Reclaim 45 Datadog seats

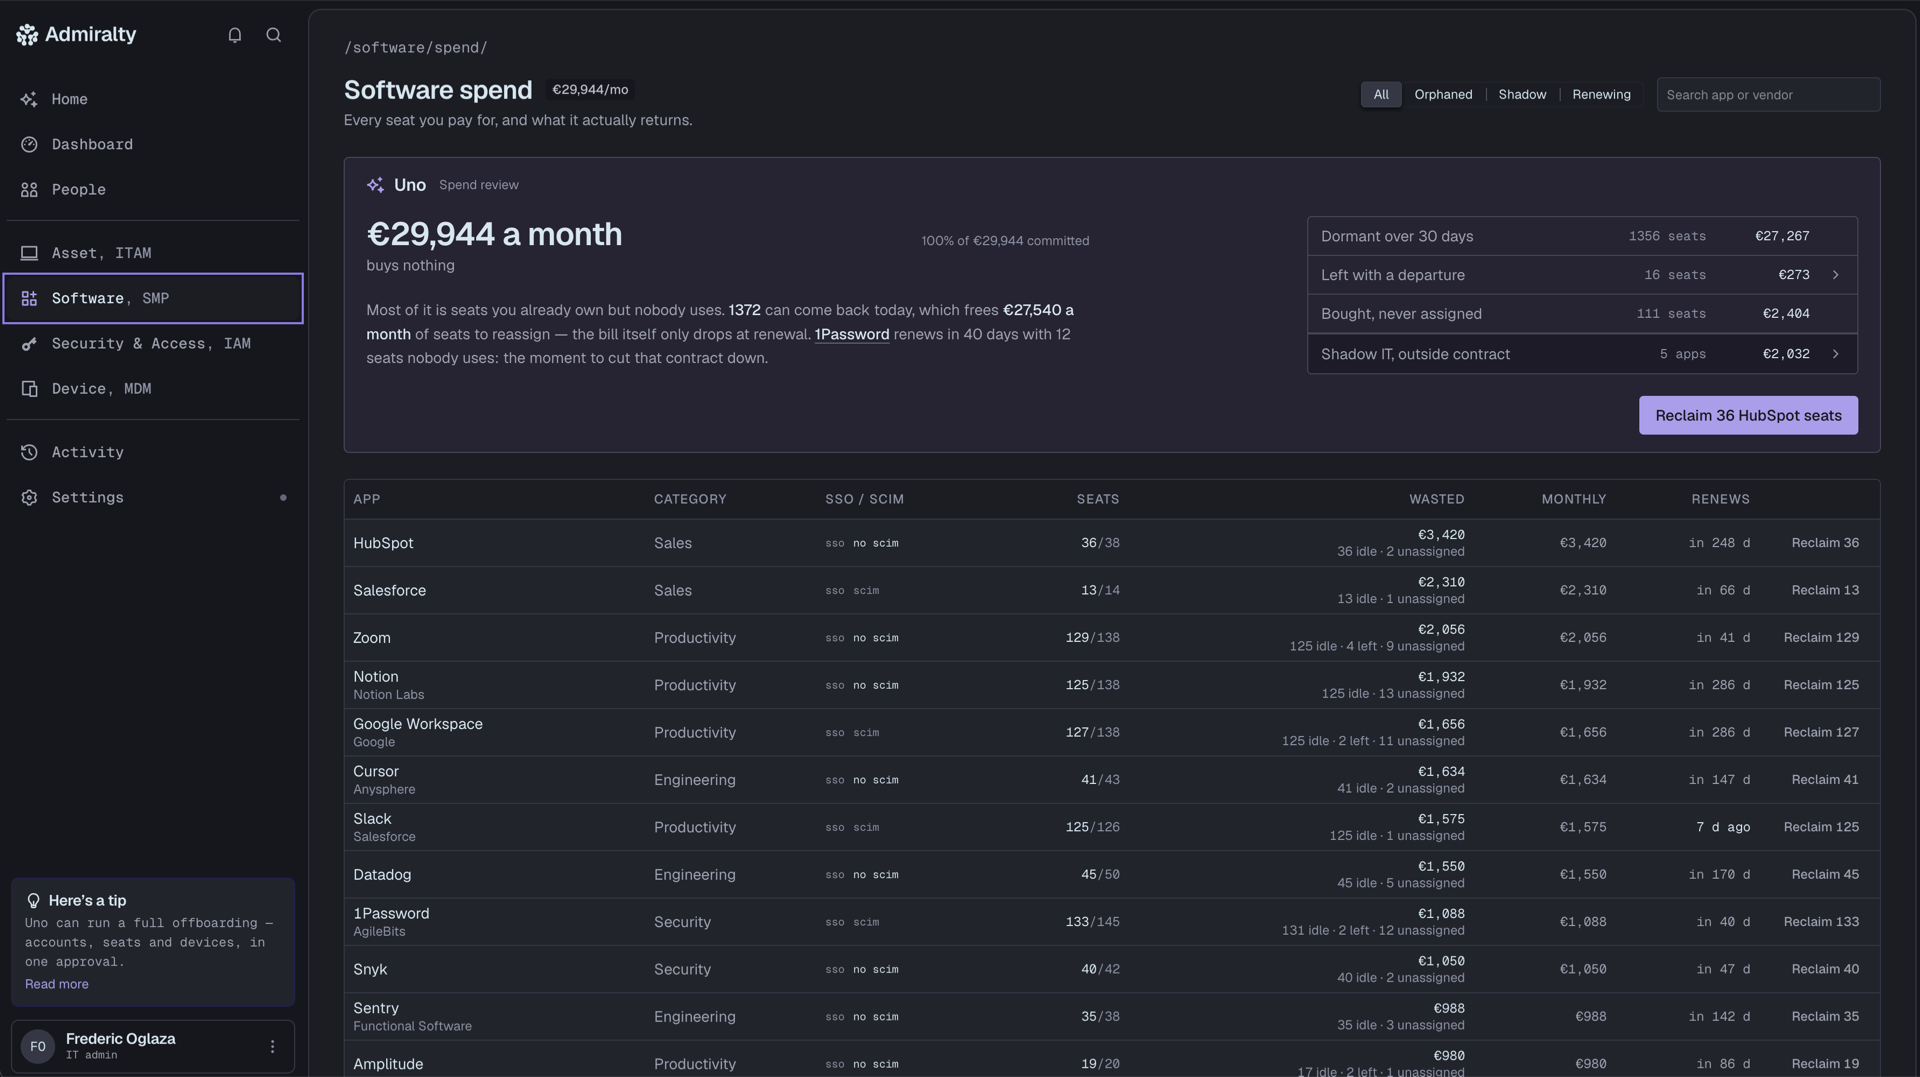tap(1825, 874)
